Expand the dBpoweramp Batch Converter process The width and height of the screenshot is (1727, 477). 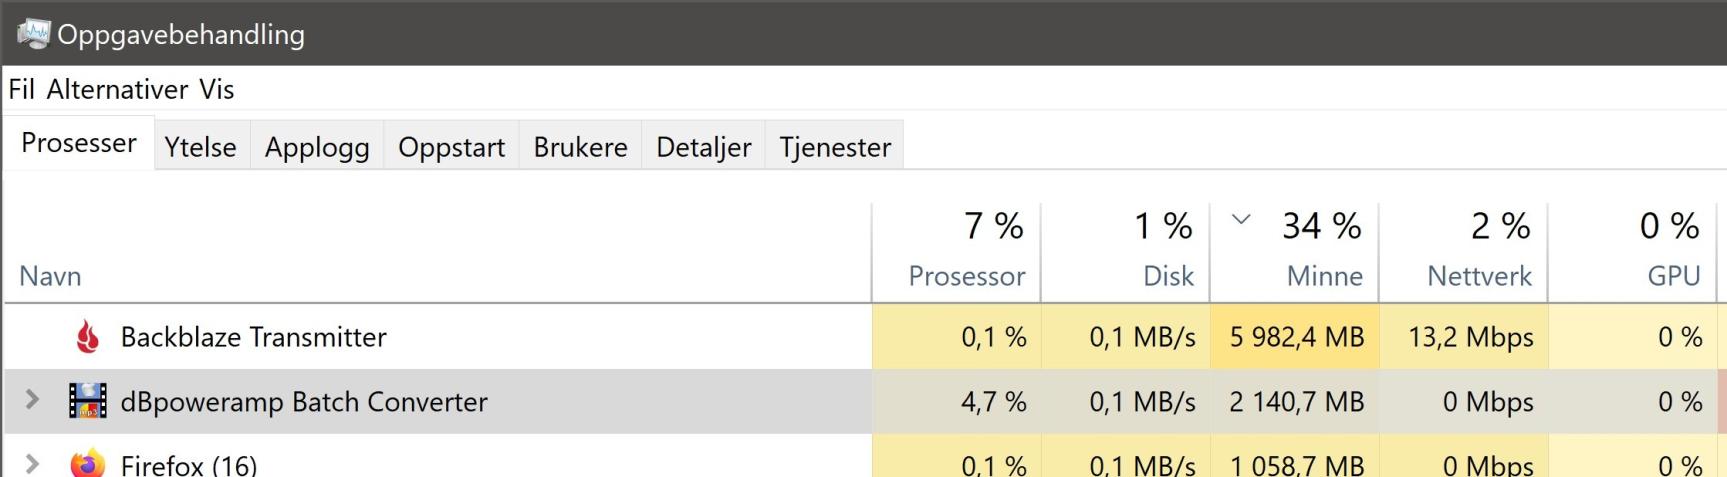[x=32, y=401]
